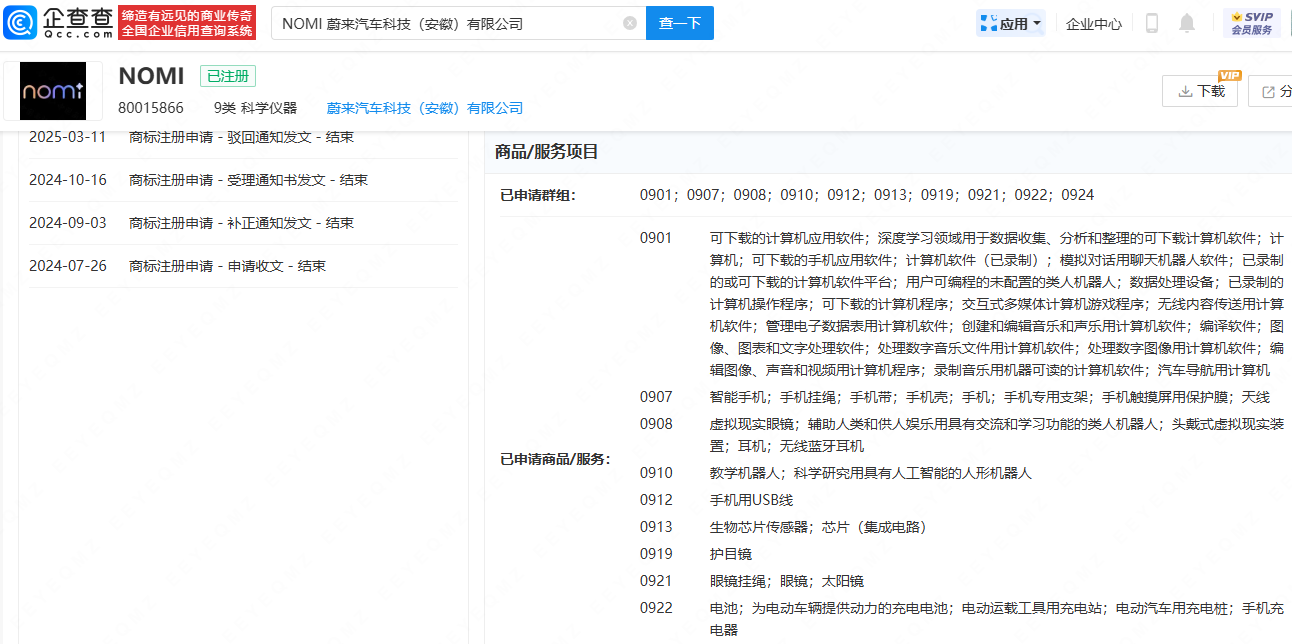Click the 查一下 search button
The width and height of the screenshot is (1292, 644).
pyautogui.click(x=680, y=23)
